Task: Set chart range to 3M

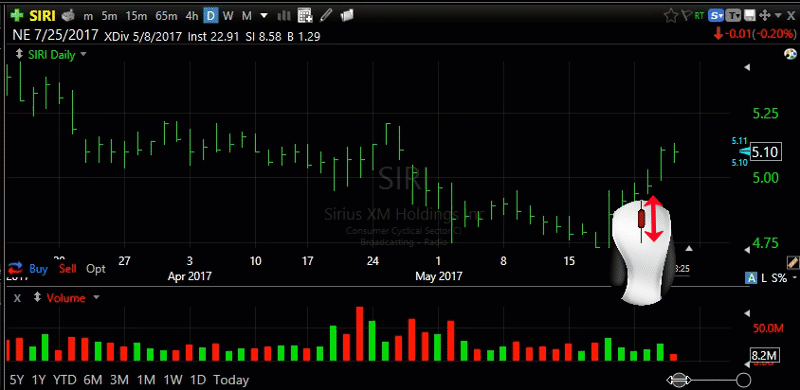Action: coord(119,380)
